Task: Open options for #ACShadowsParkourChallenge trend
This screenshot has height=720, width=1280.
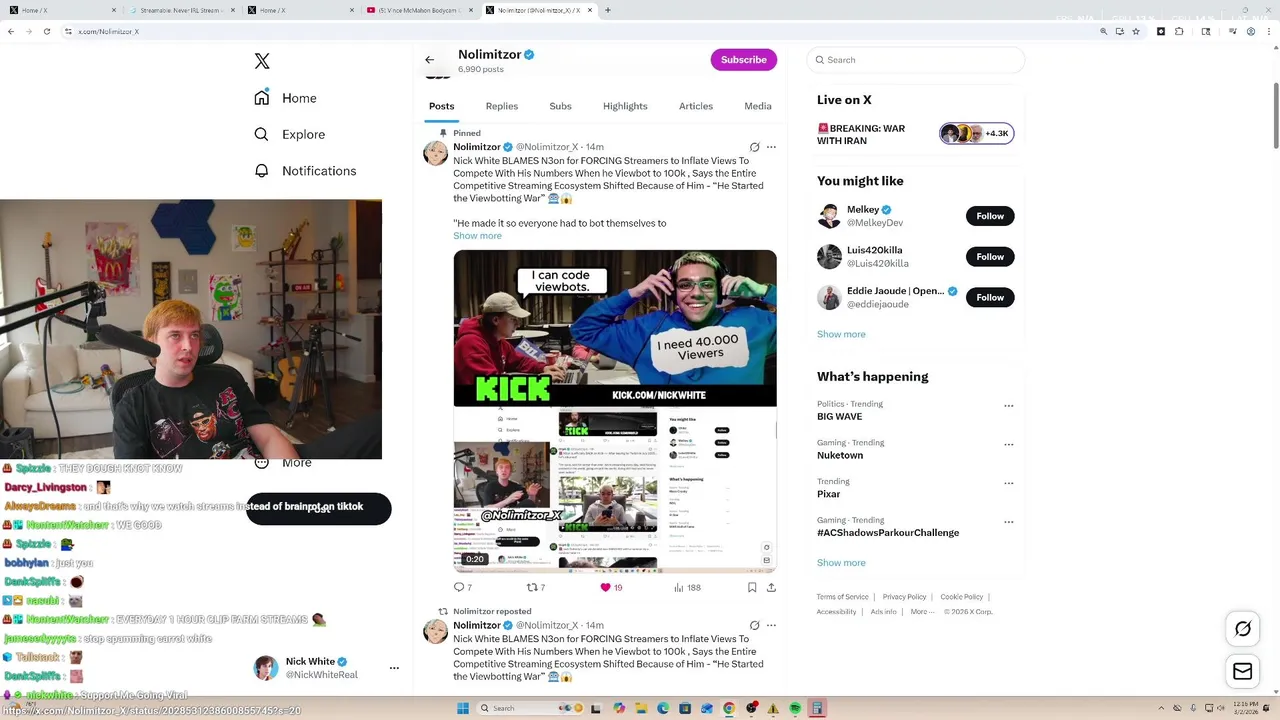Action: coord(1008,522)
